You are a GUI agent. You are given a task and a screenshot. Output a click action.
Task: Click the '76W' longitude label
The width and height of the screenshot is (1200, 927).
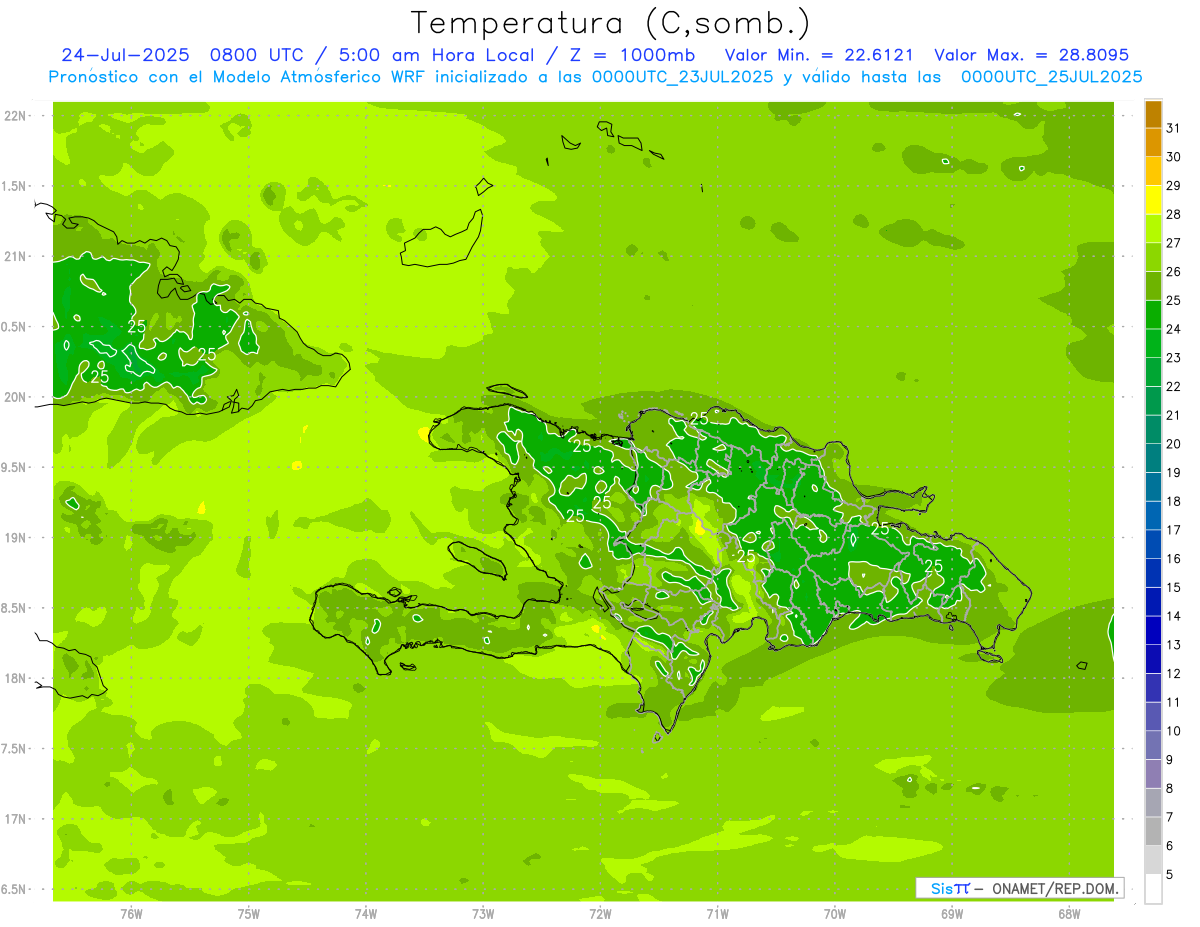(131, 913)
